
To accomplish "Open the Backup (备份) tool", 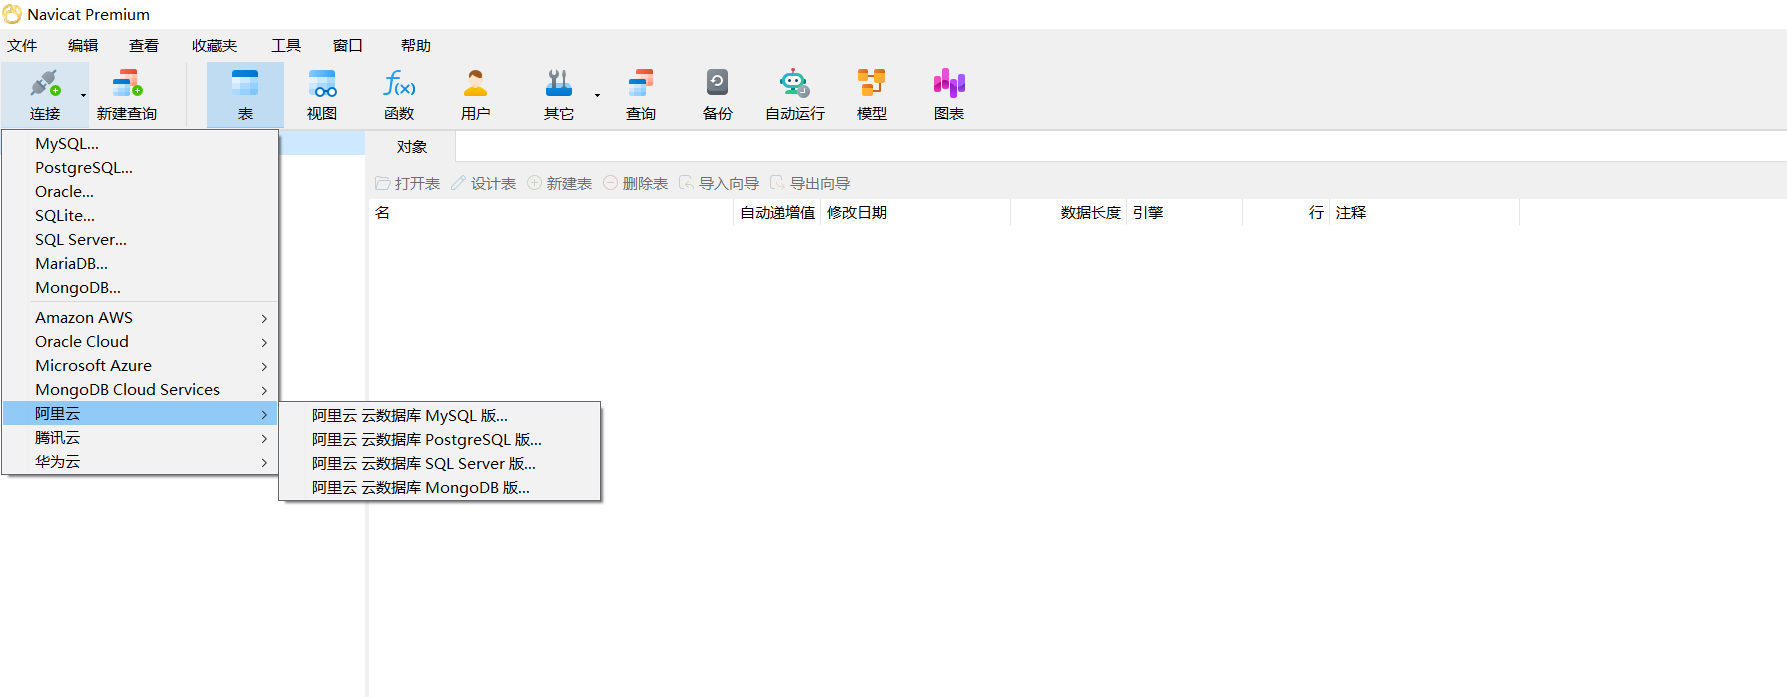I will point(718,95).
